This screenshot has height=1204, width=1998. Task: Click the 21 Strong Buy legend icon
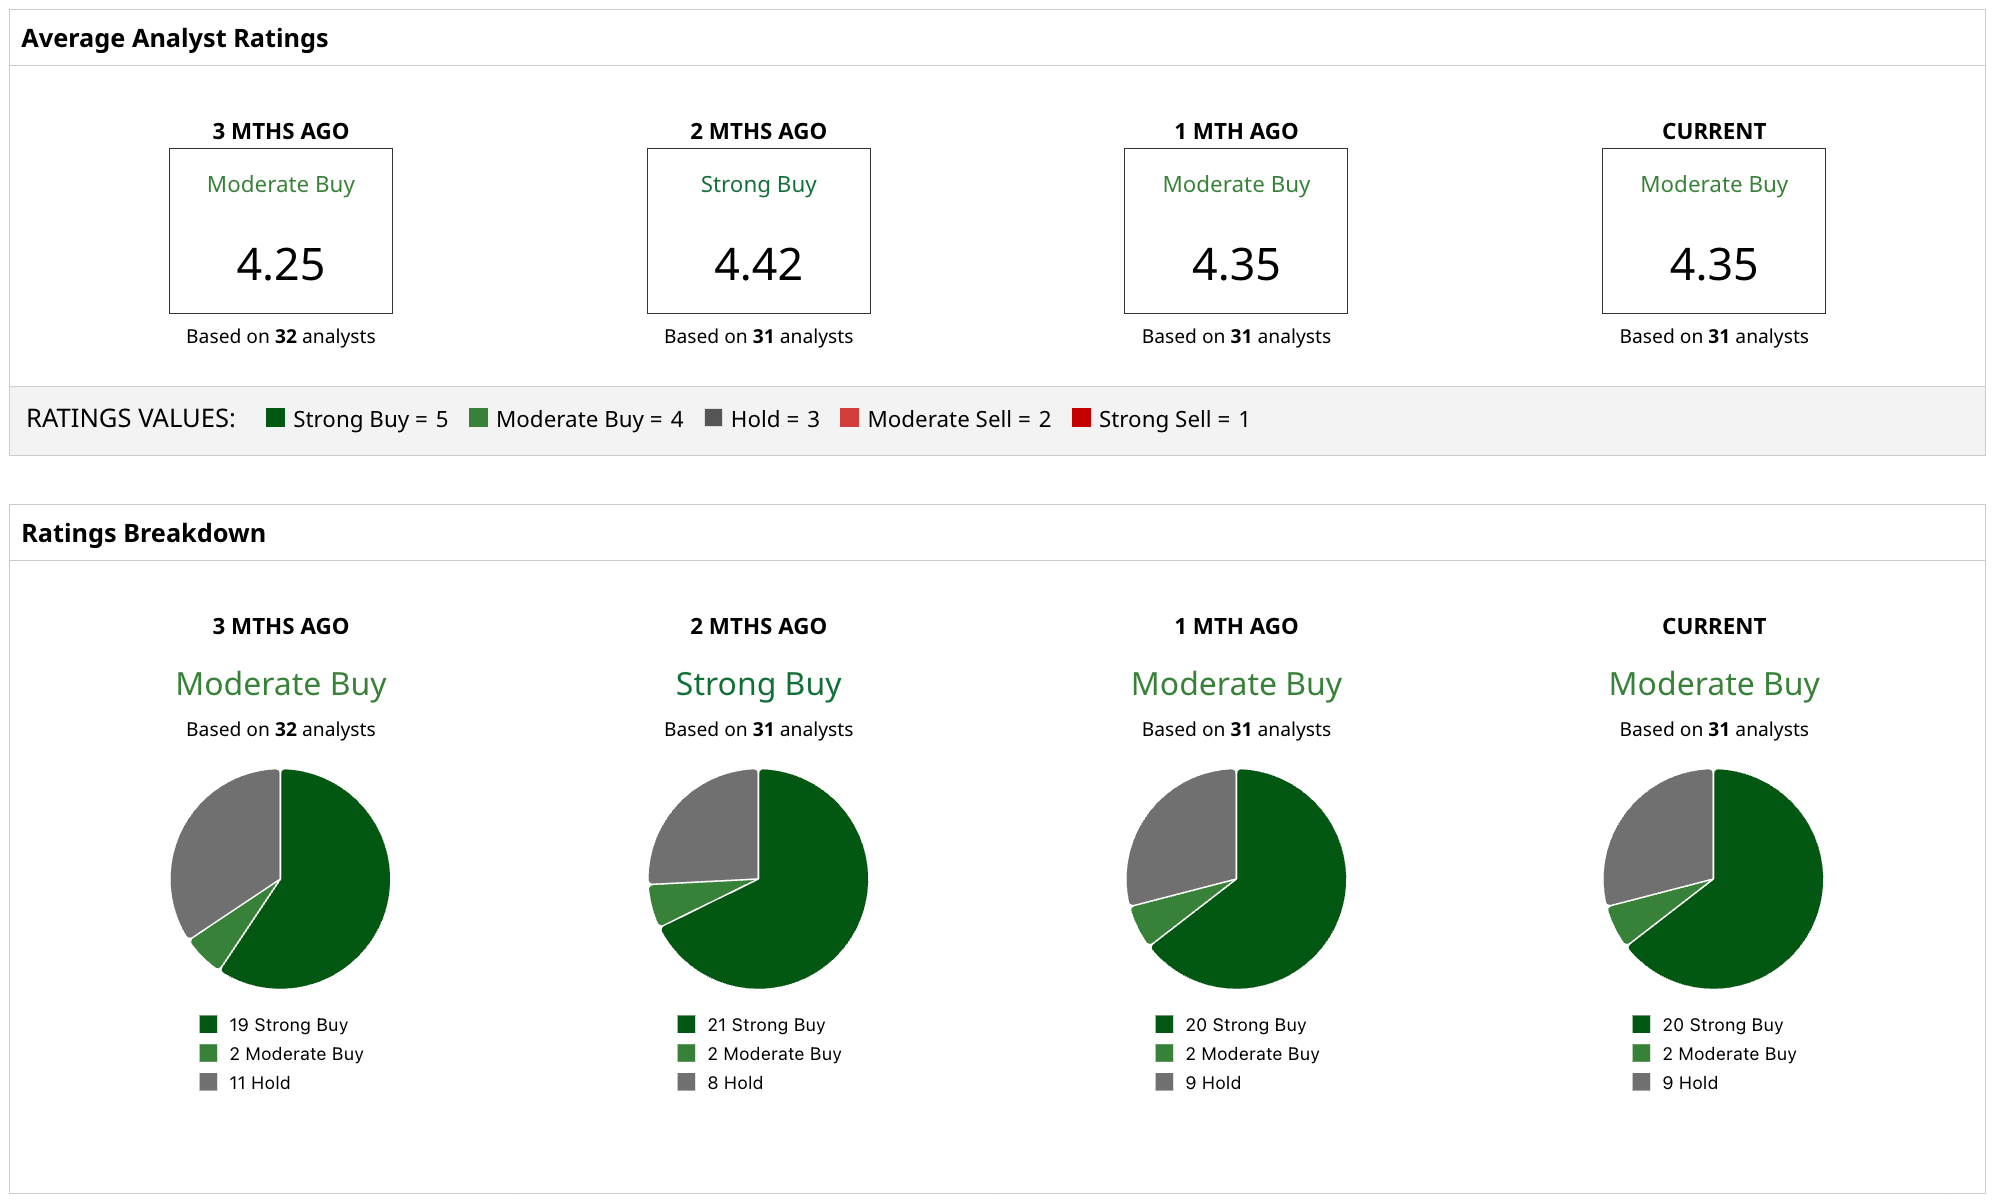tap(687, 1024)
